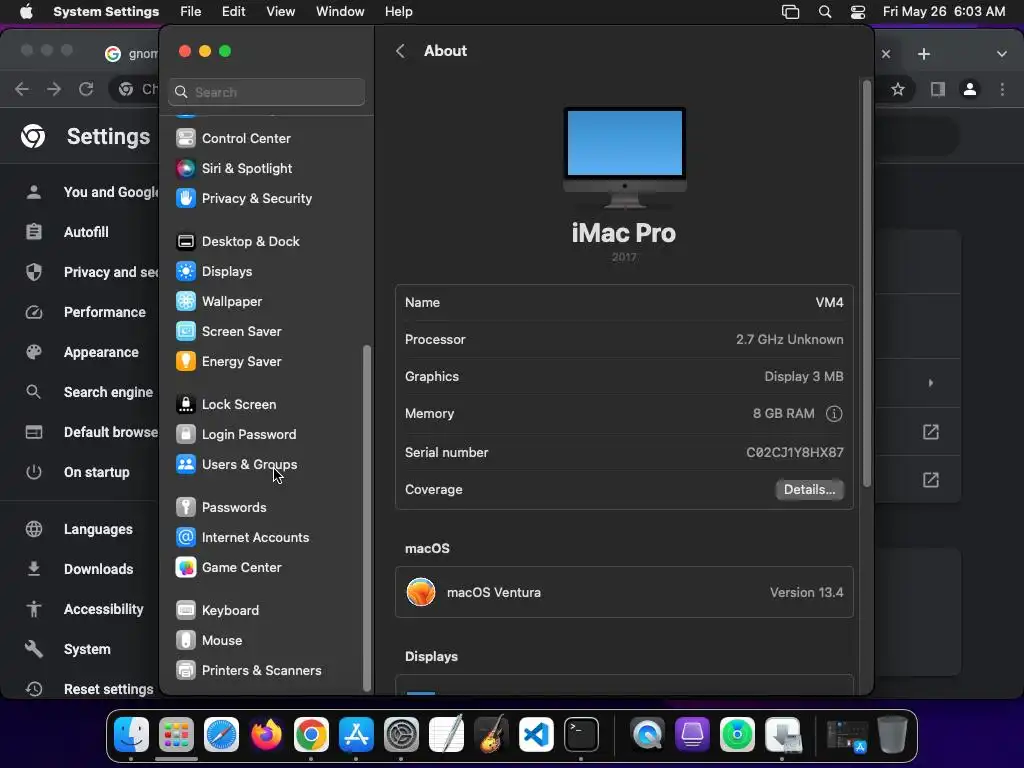Open the Help menu
The image size is (1024, 768).
(x=398, y=12)
